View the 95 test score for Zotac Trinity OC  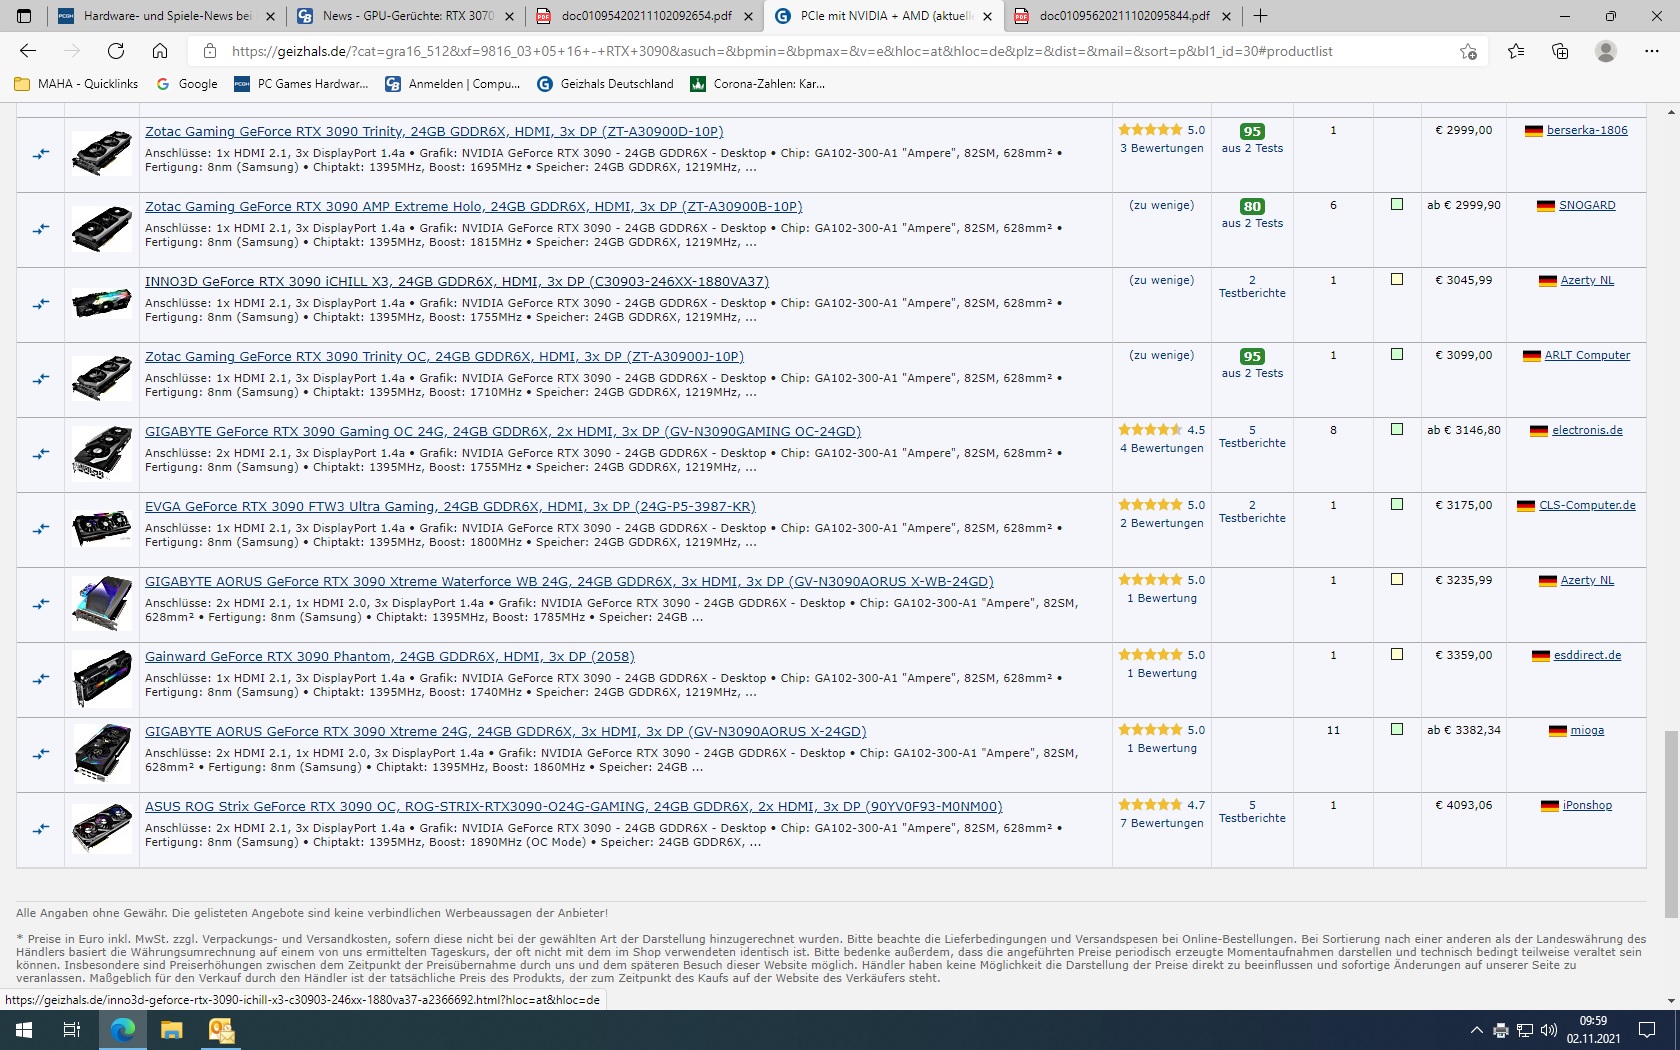[1252, 356]
